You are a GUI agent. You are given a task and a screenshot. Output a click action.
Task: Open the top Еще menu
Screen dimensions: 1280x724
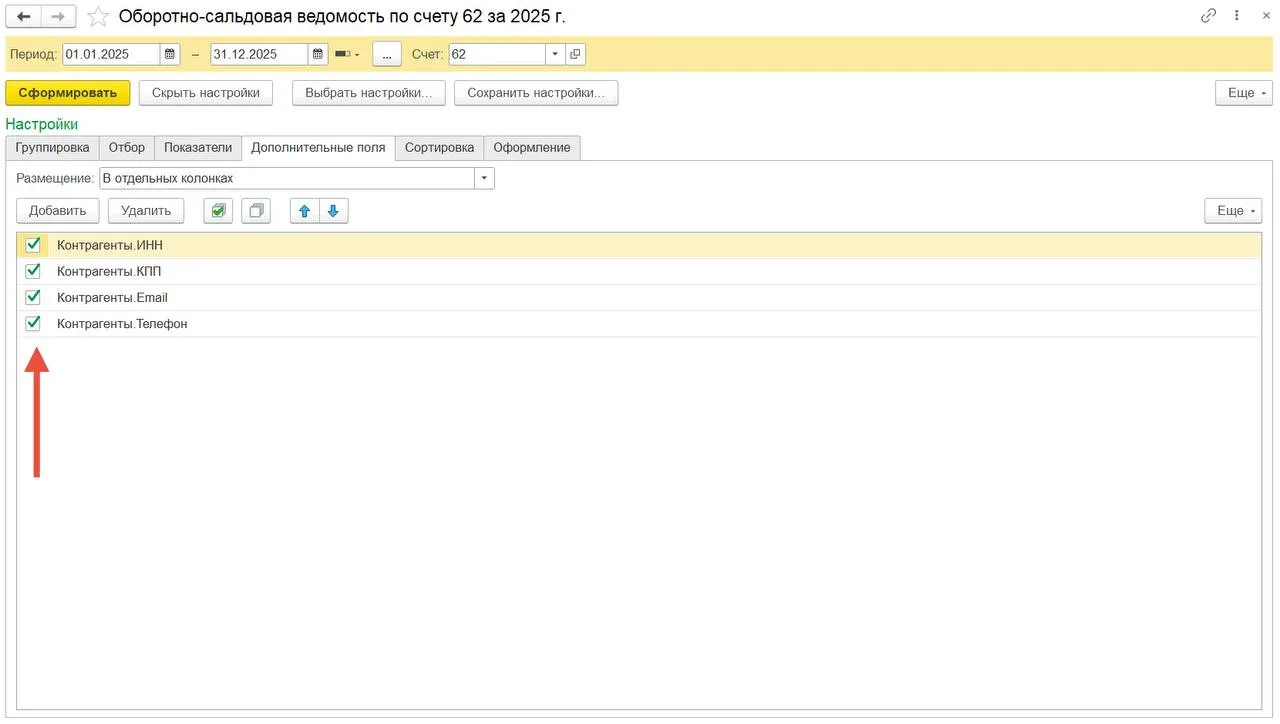pyautogui.click(x=1244, y=92)
